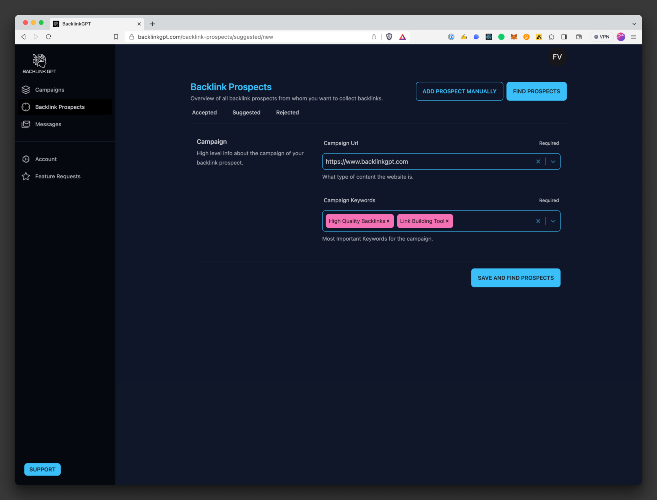The width and height of the screenshot is (657, 500).
Task: Reload the current page
Action: tap(49, 37)
